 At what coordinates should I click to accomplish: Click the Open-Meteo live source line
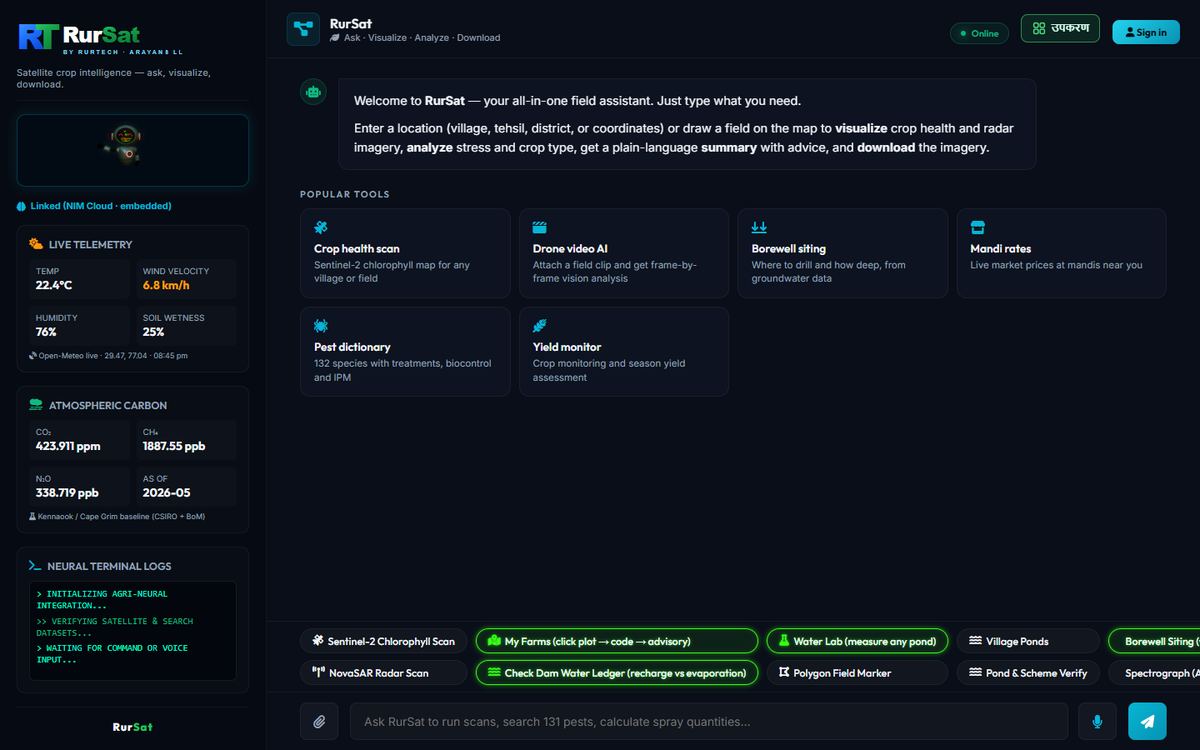tap(108, 356)
